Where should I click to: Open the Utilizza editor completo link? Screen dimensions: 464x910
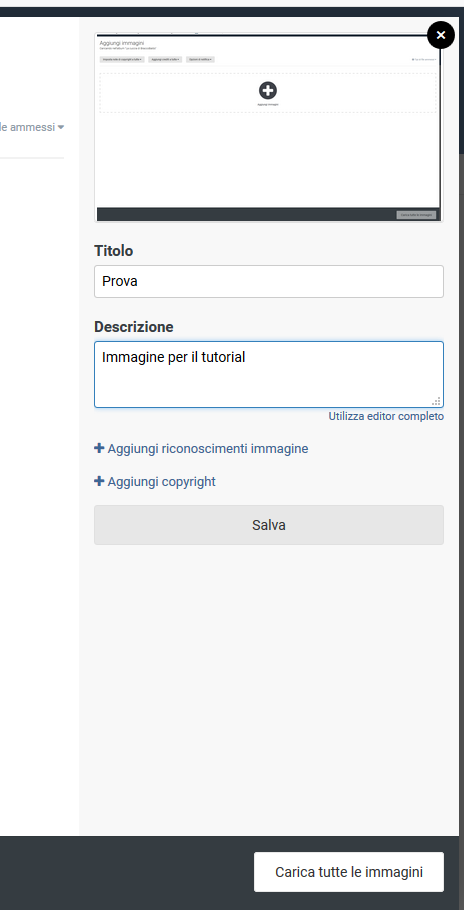coord(386,416)
